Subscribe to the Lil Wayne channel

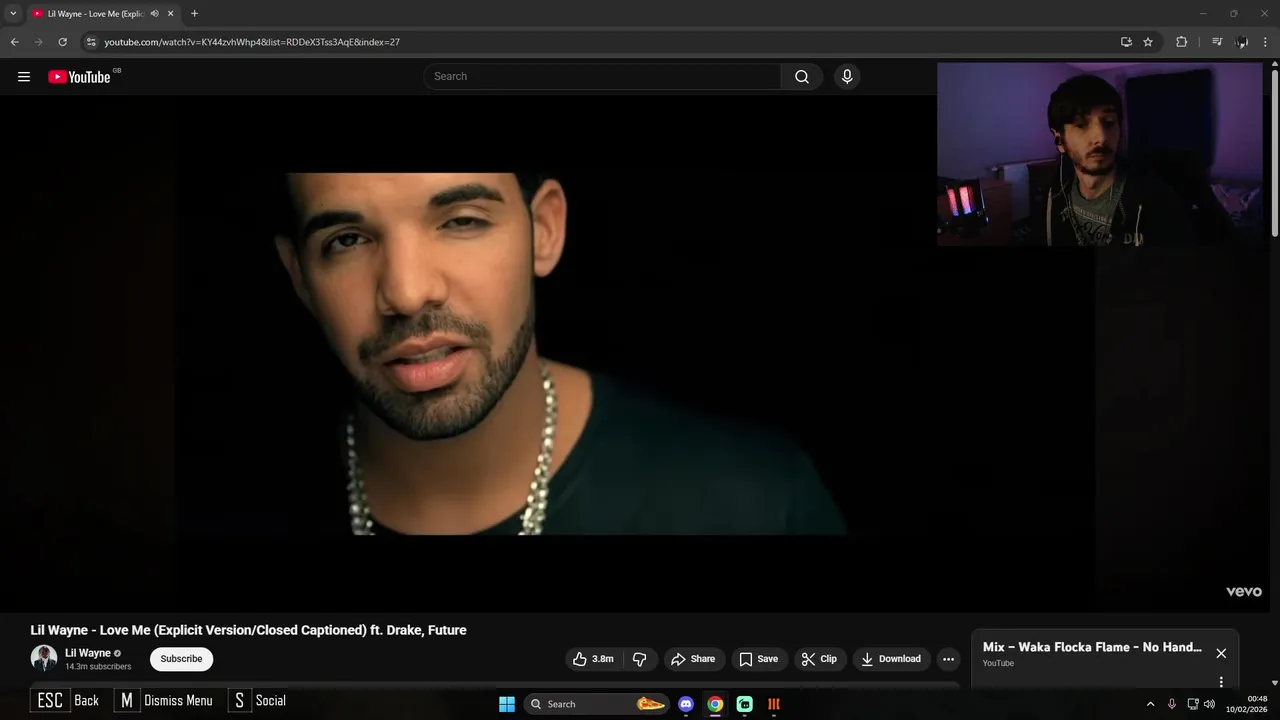181,659
